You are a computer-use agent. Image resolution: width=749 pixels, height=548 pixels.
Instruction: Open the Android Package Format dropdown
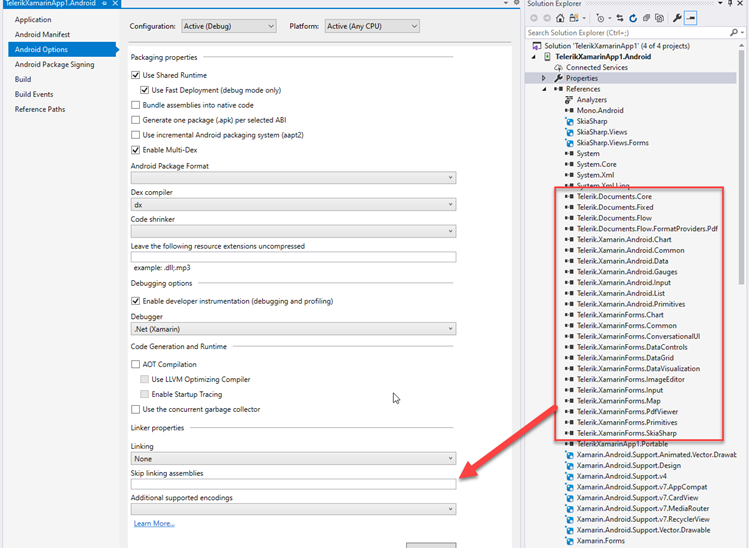click(x=293, y=177)
